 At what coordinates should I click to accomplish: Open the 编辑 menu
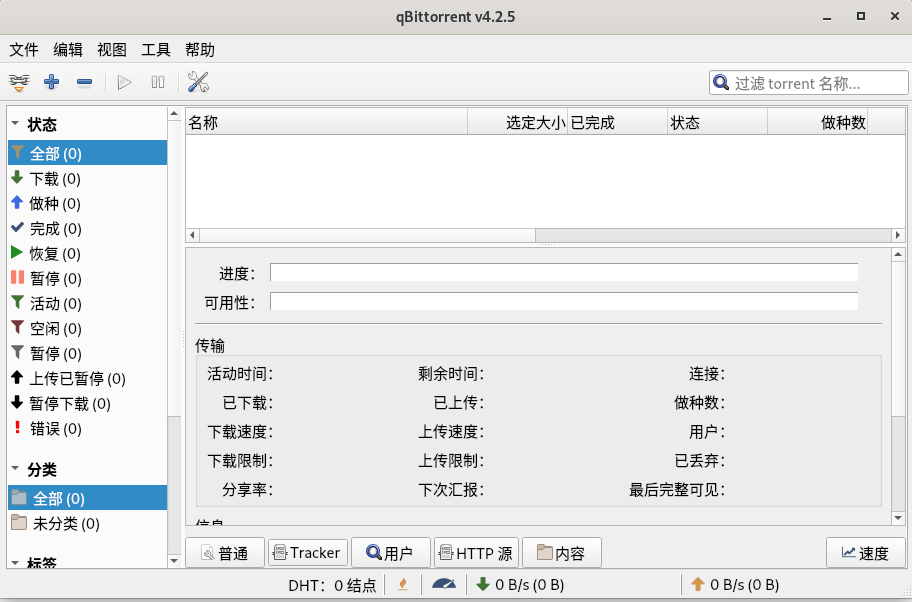click(x=68, y=50)
